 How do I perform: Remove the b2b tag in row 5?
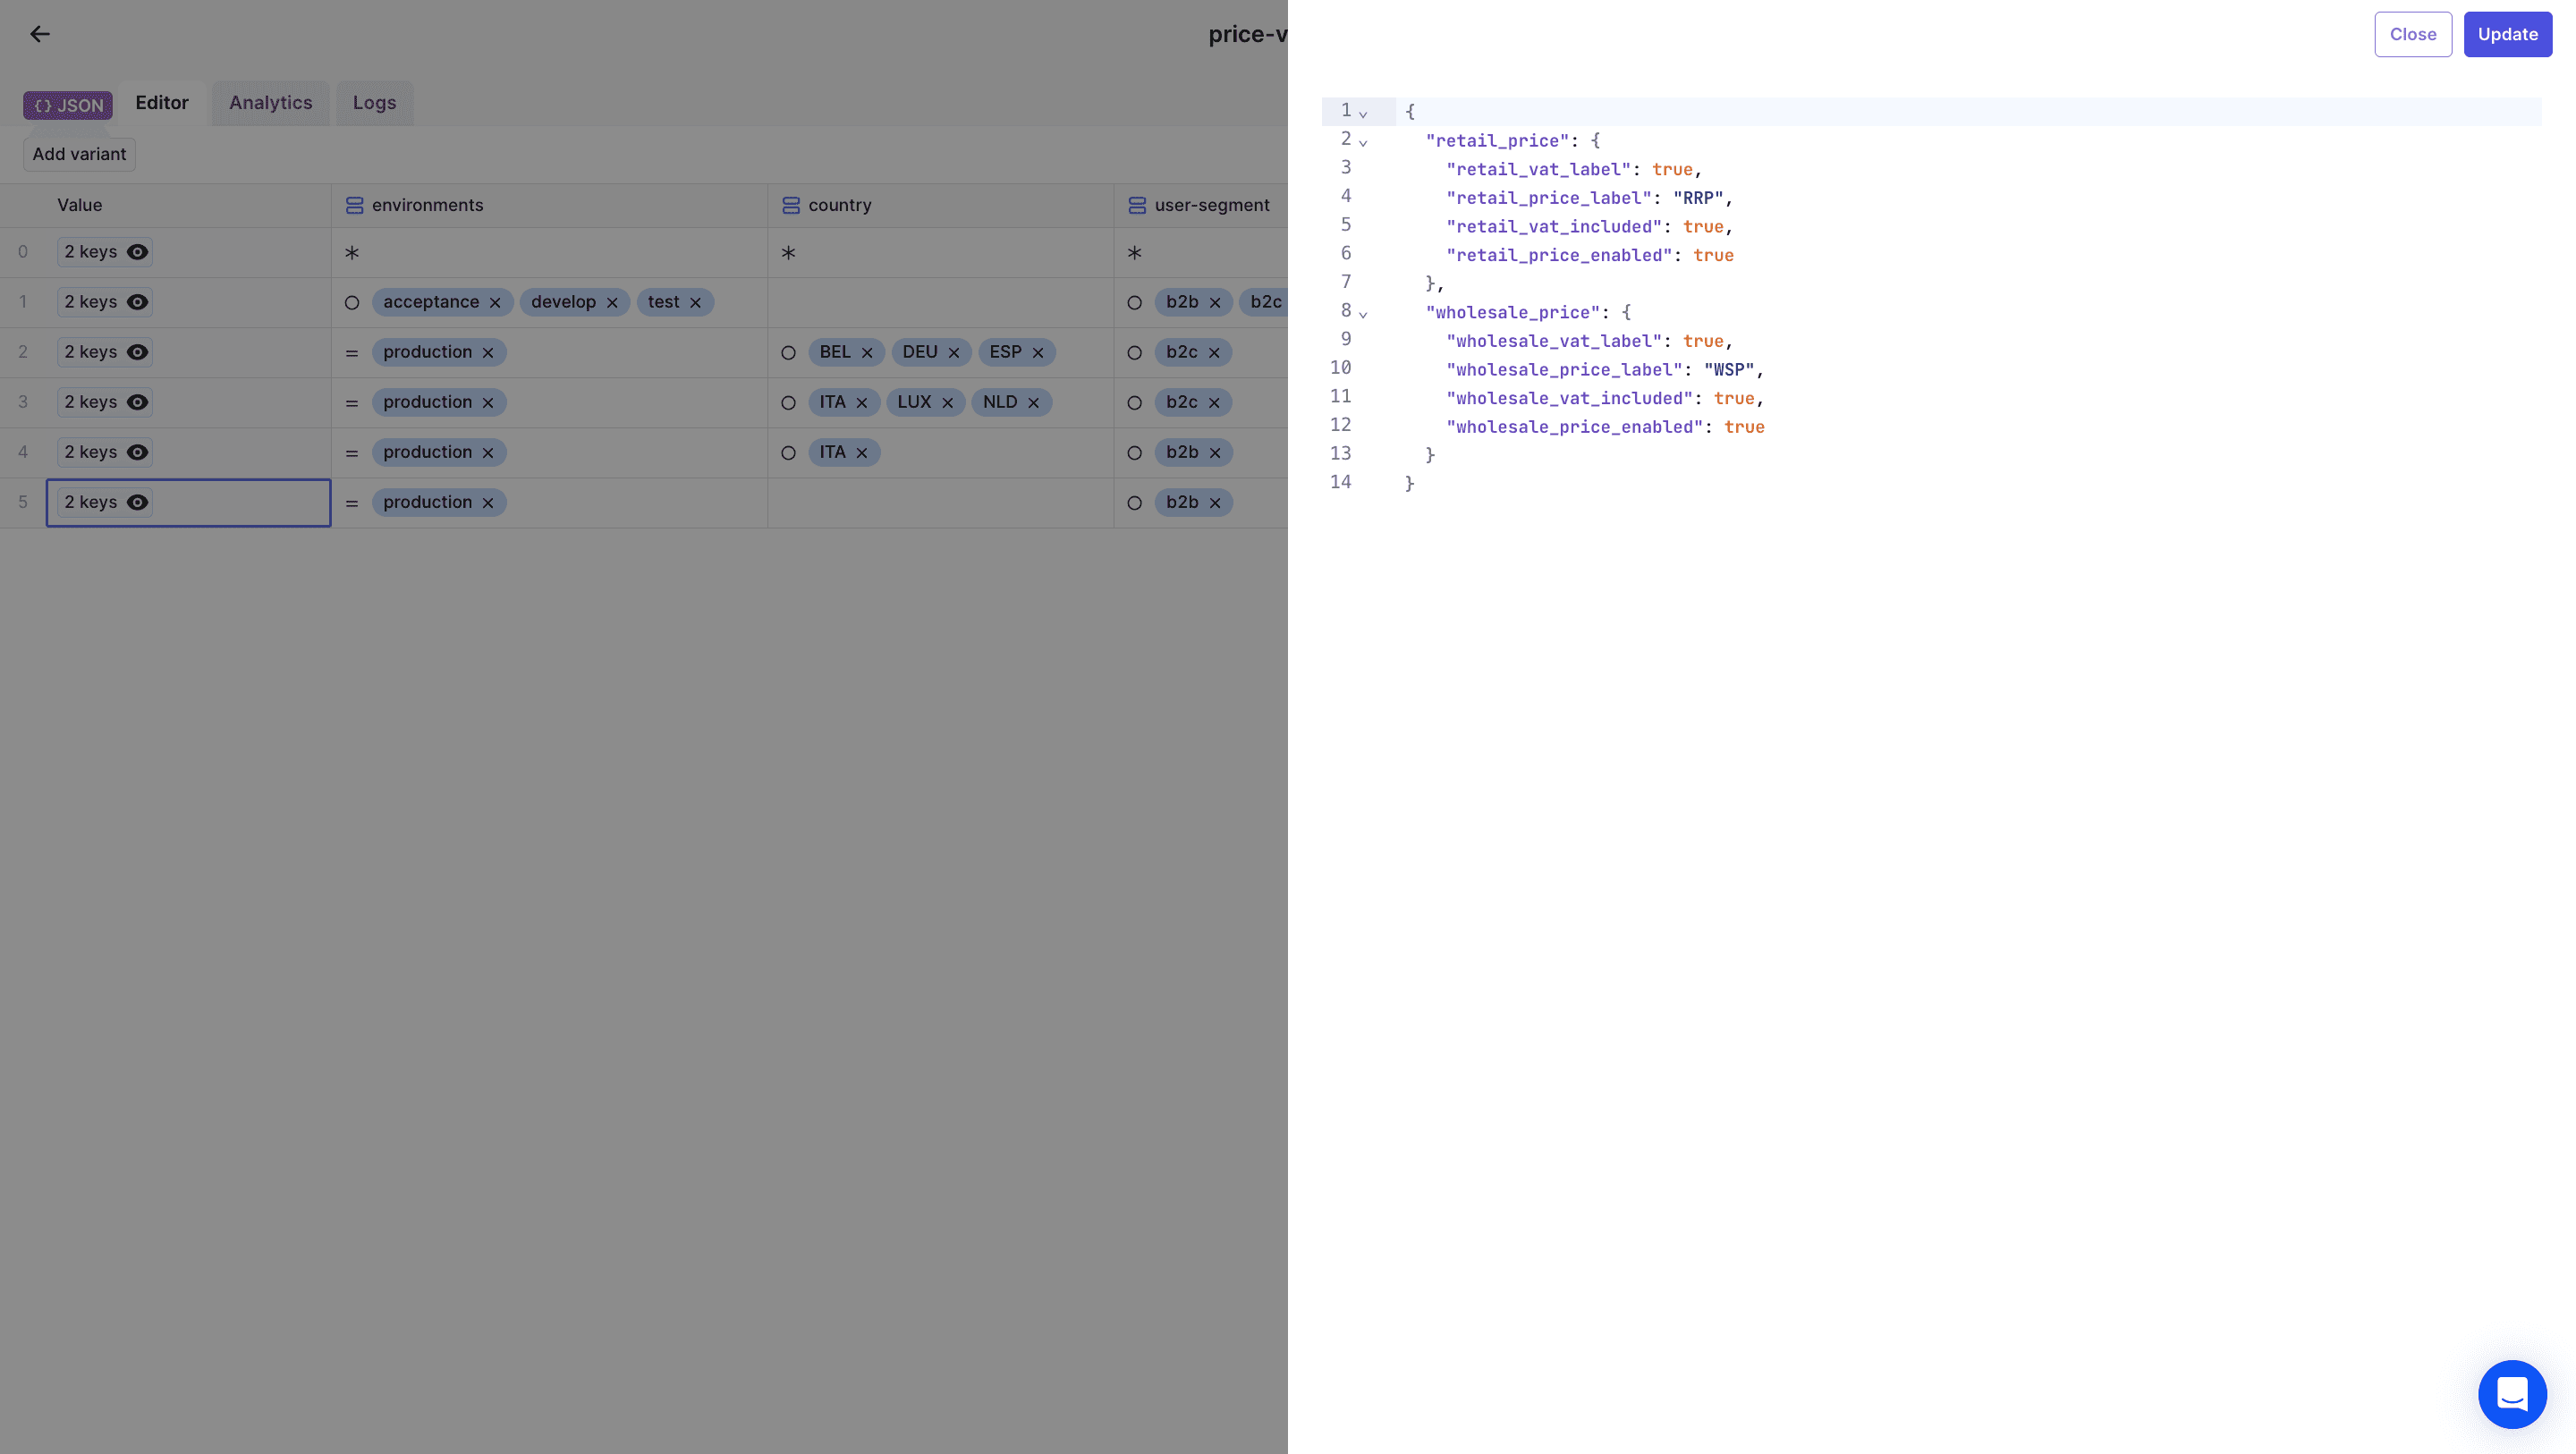click(1215, 503)
